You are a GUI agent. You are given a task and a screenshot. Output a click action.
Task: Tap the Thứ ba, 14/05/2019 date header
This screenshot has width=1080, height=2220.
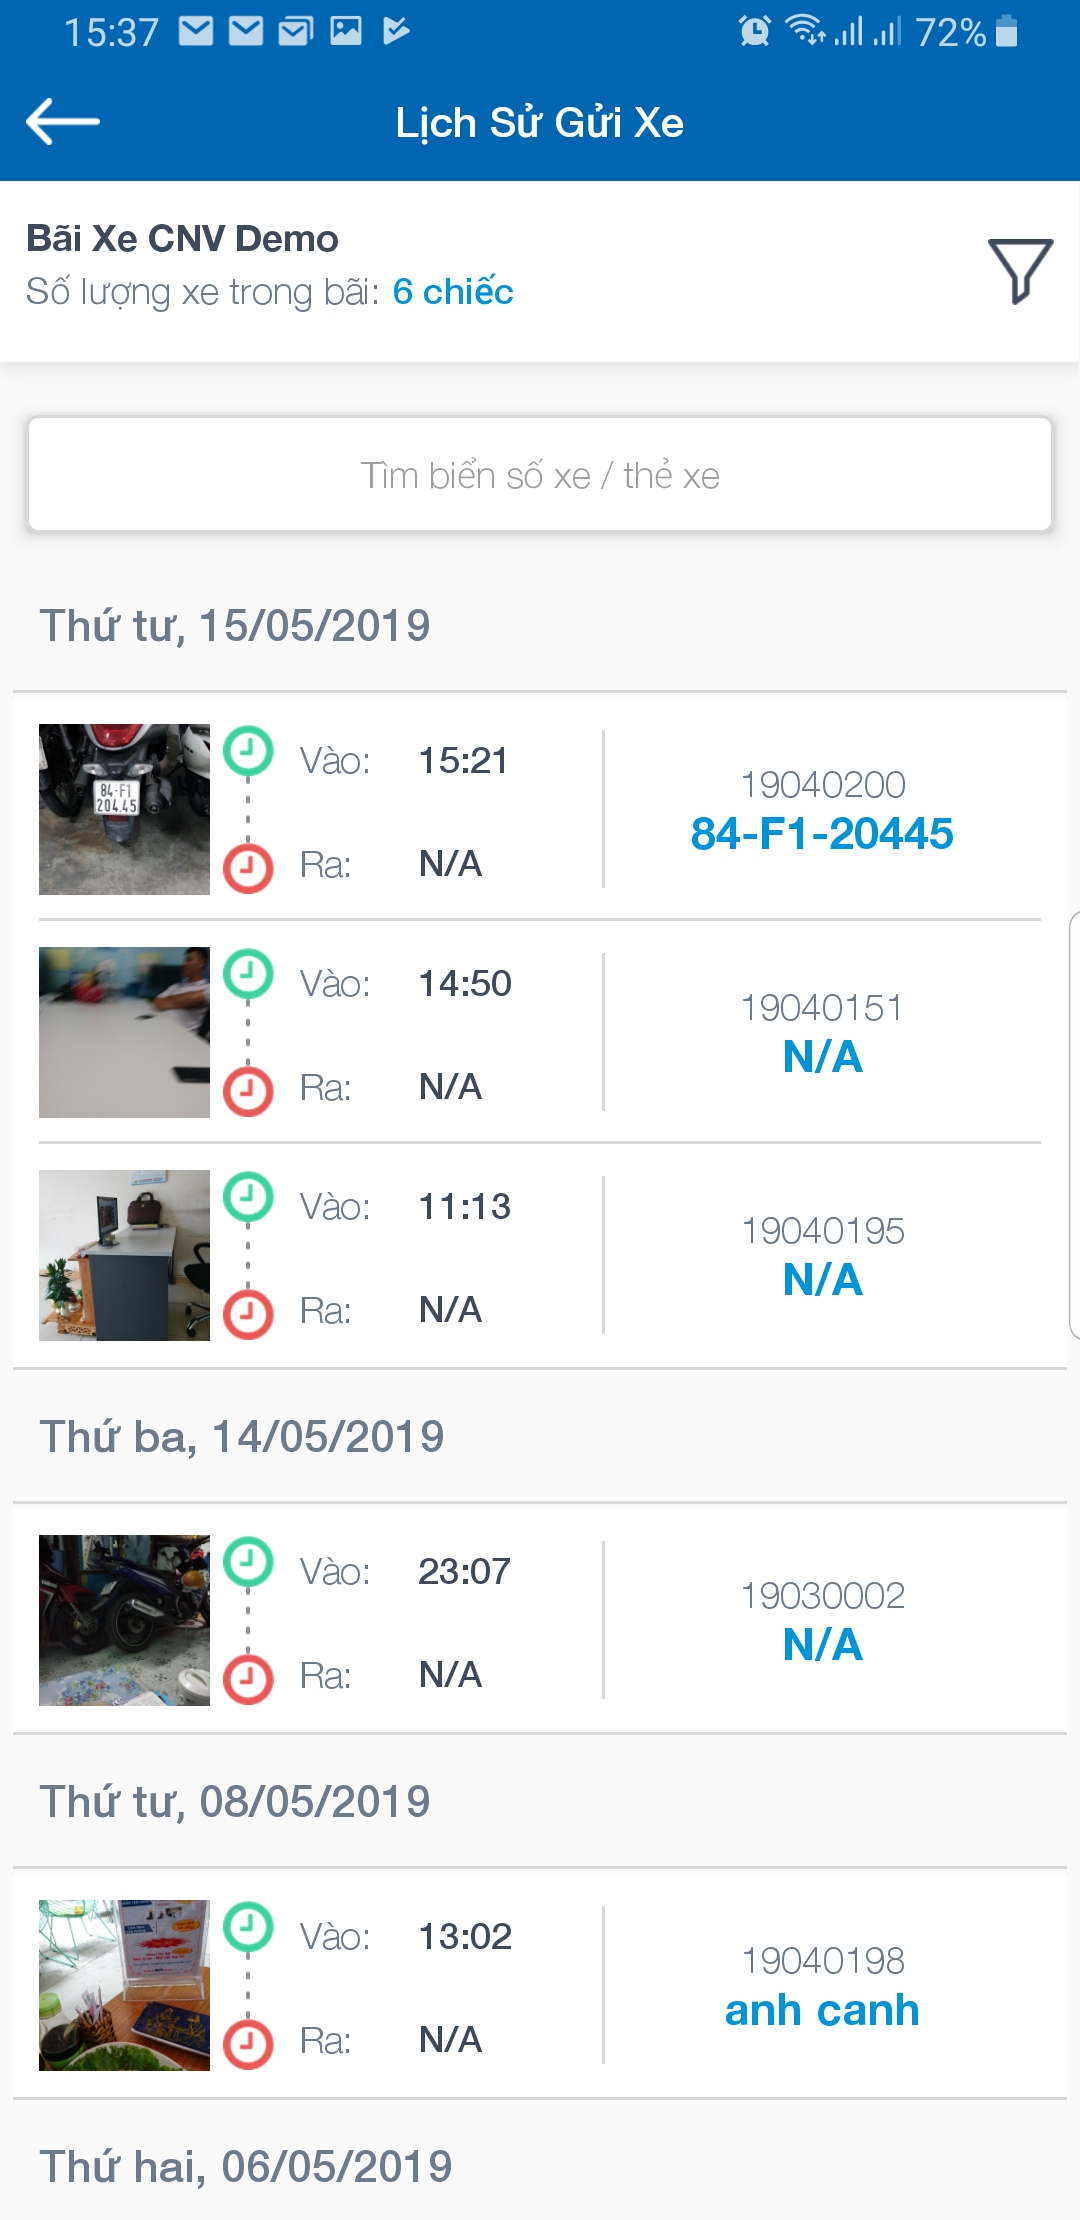[242, 1437]
